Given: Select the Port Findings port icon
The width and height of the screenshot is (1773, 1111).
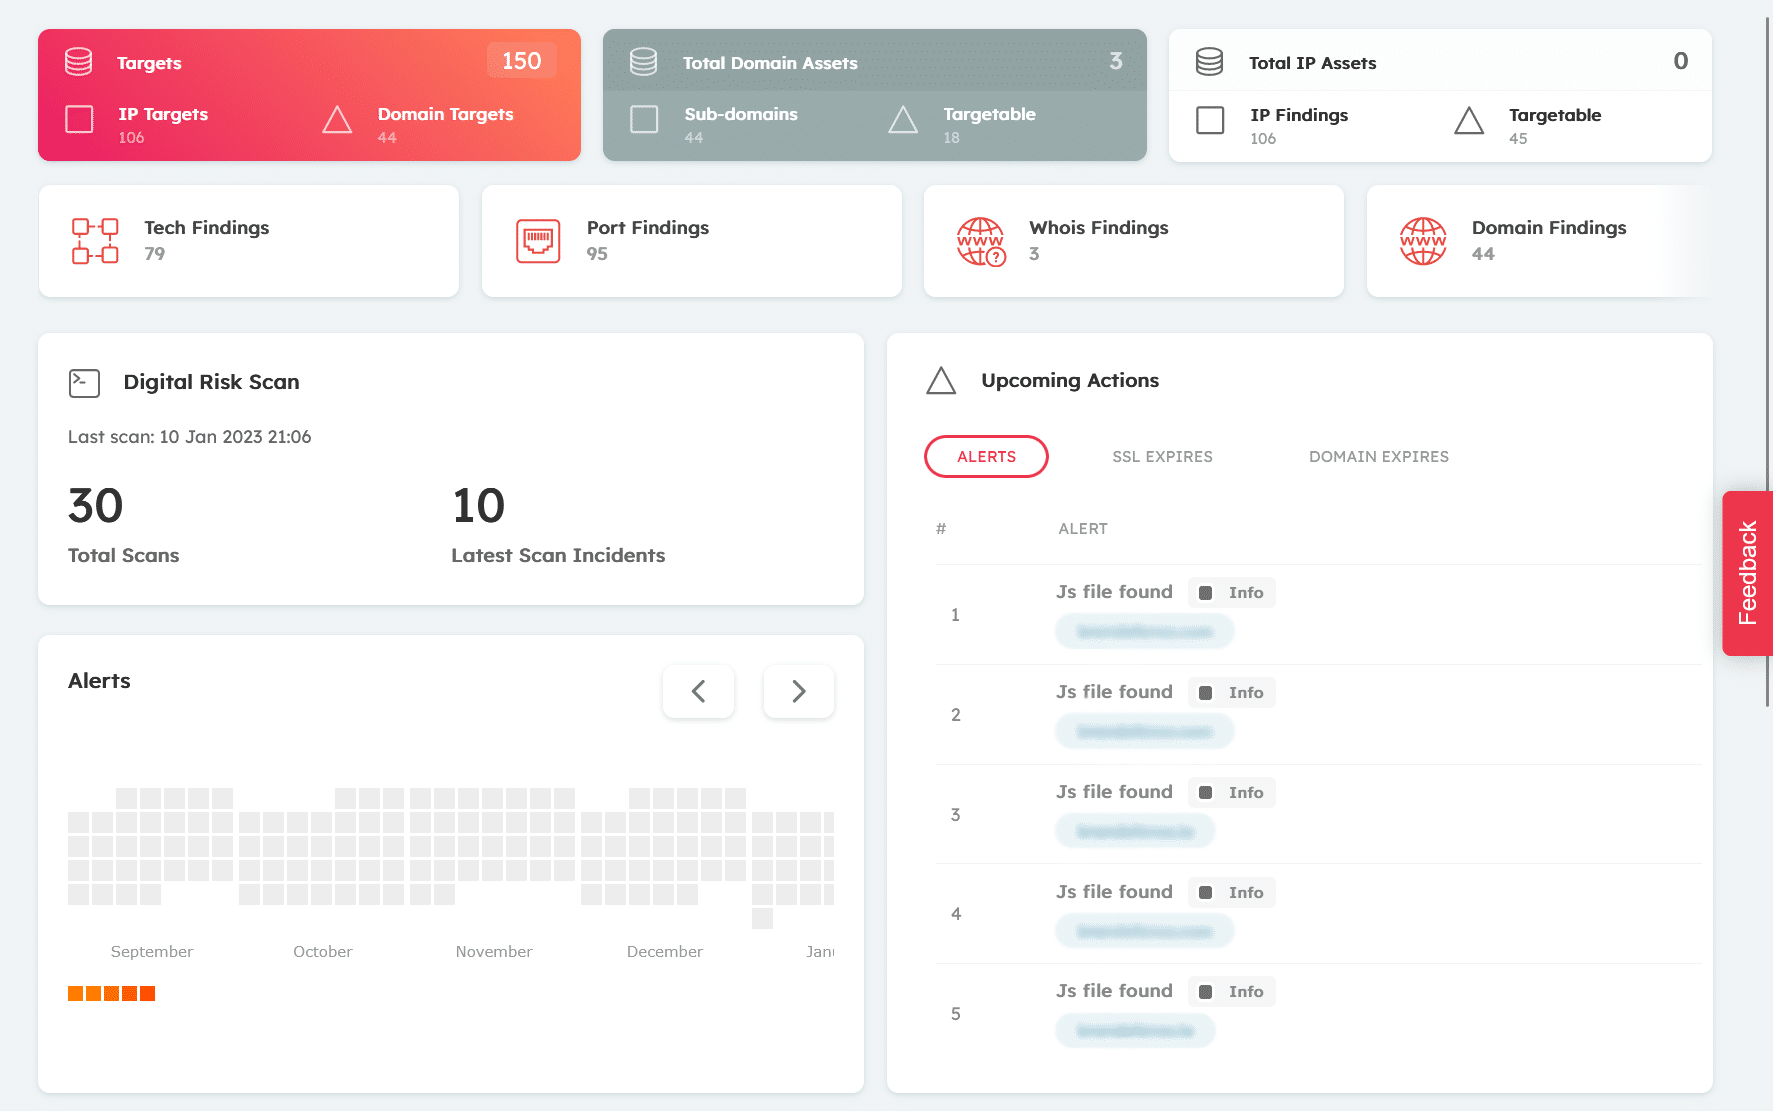Looking at the screenshot, I should 537,240.
